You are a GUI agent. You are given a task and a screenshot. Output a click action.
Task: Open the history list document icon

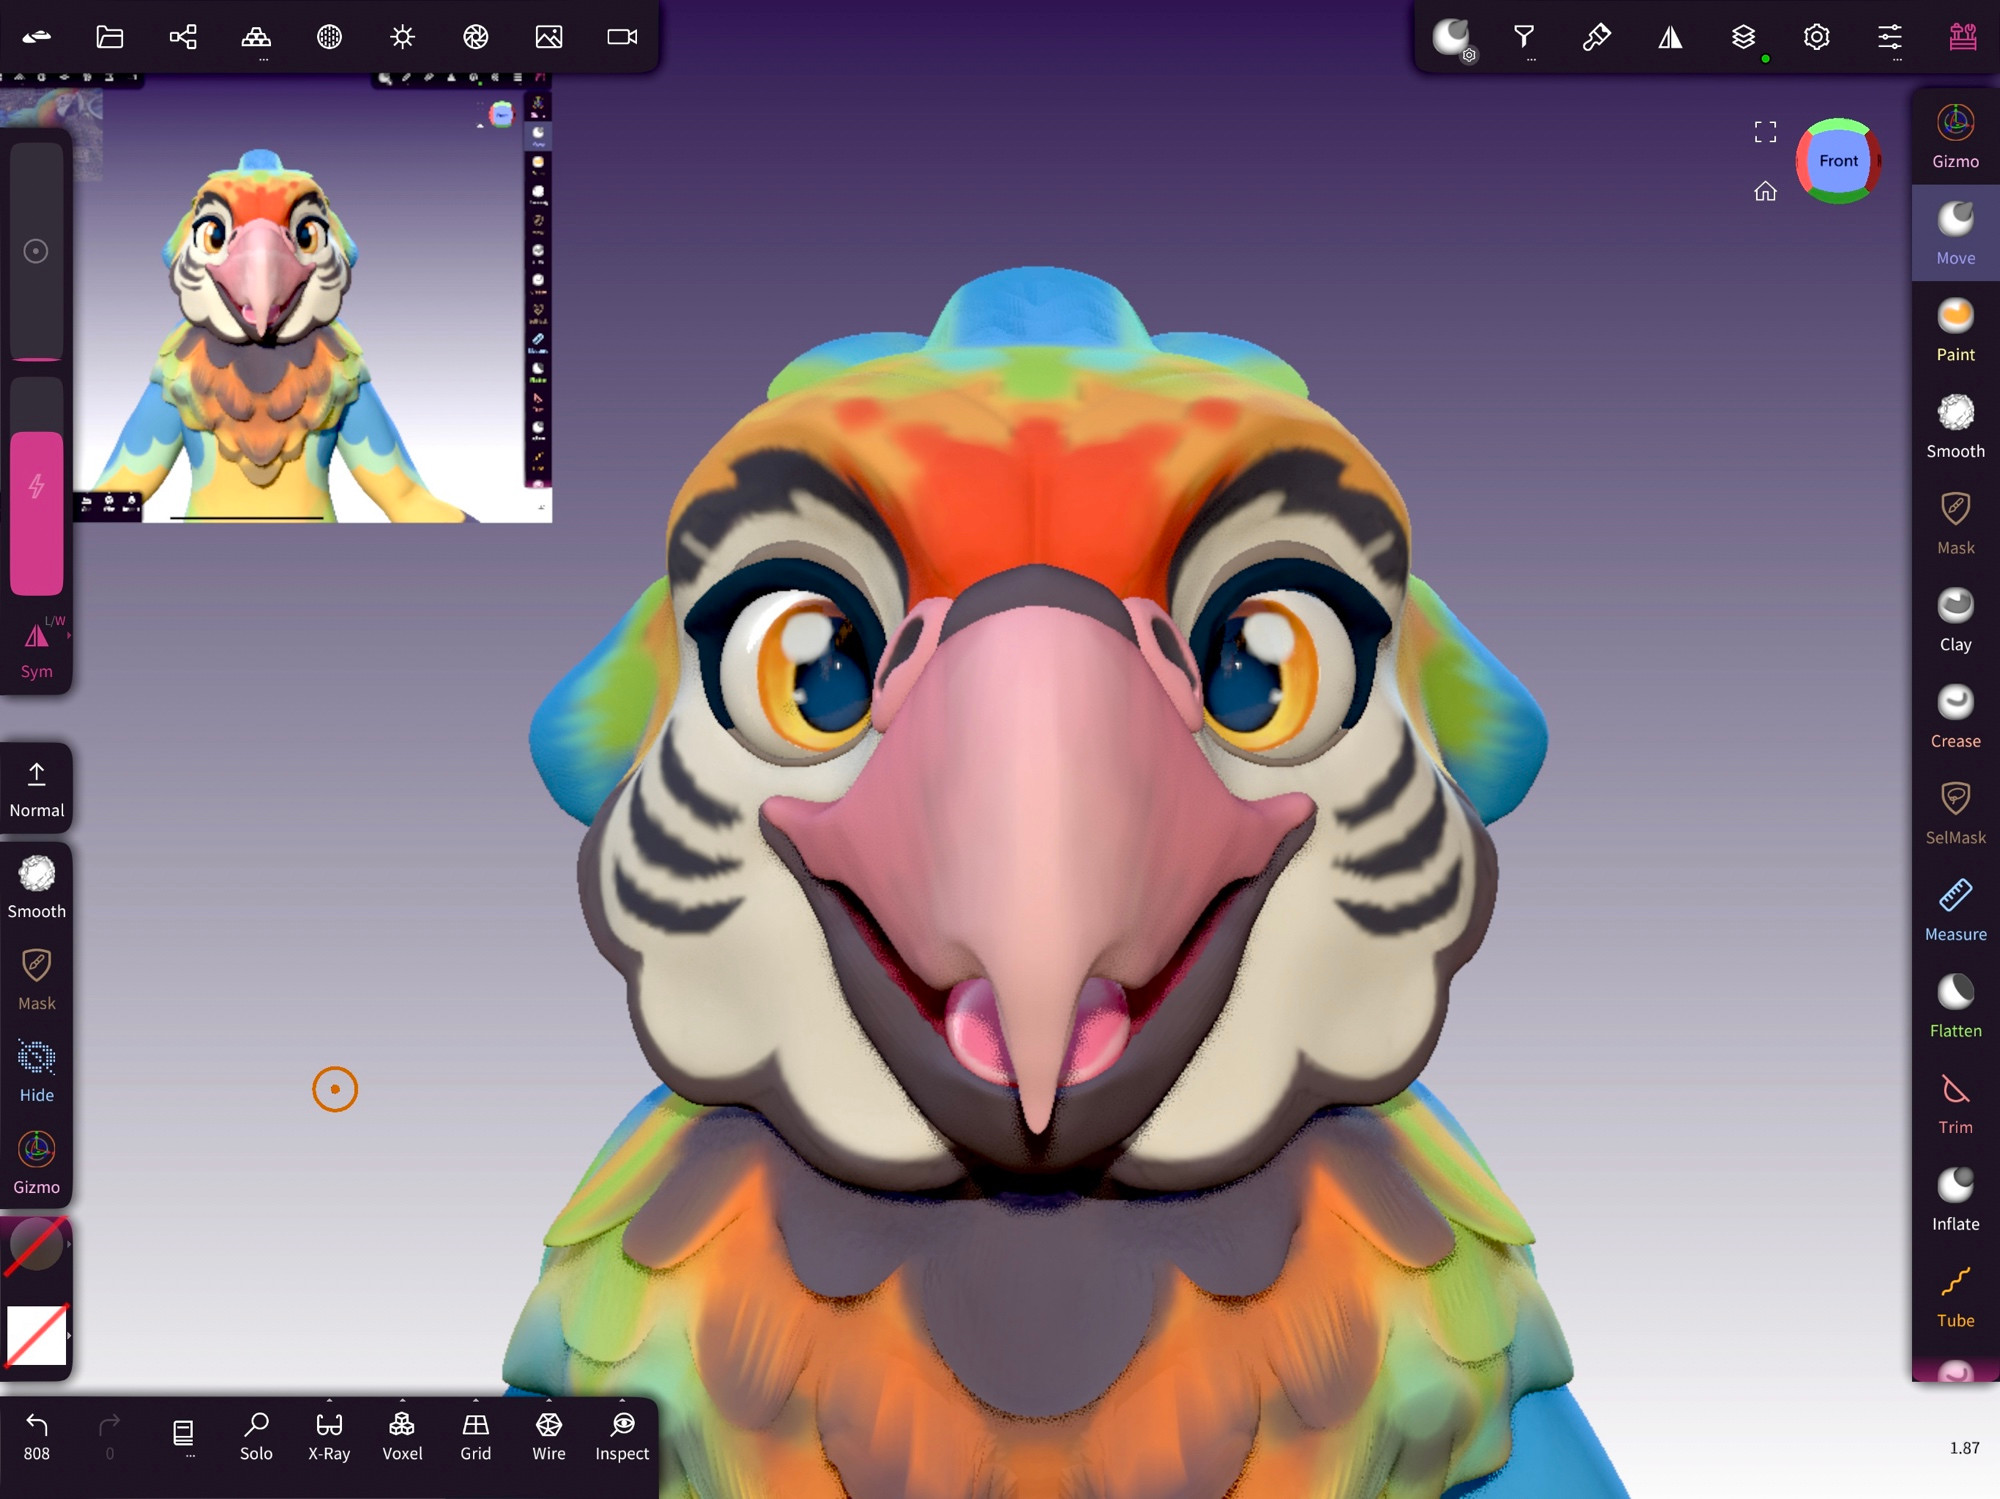[x=183, y=1433]
